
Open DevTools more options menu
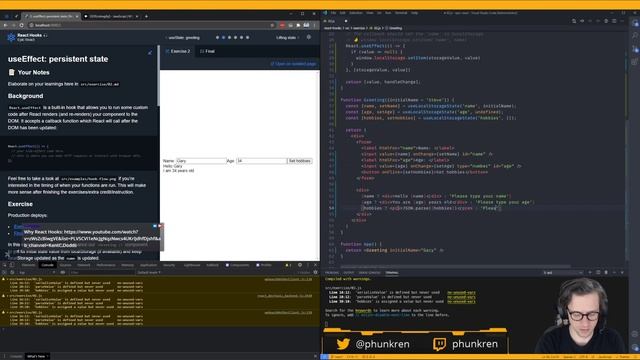[308, 265]
